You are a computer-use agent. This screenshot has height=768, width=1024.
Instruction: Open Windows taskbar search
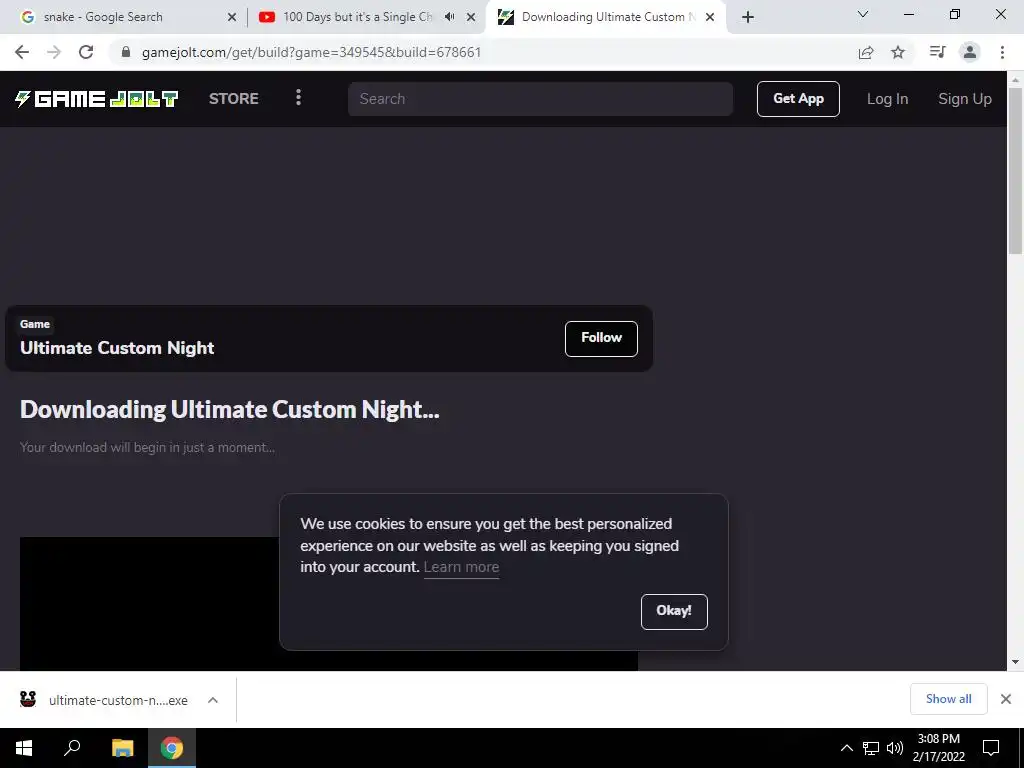tap(72, 748)
